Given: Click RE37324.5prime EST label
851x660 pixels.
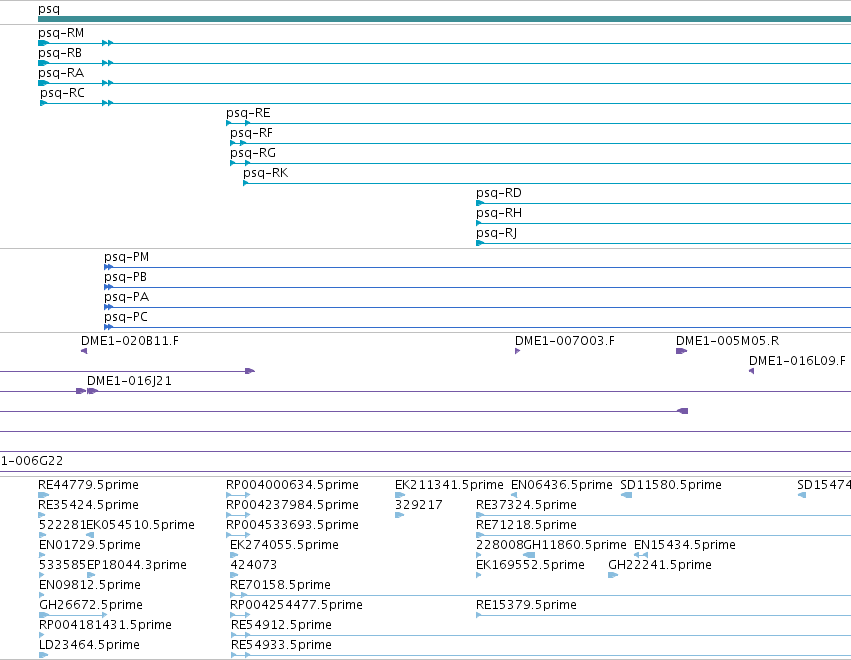Looking at the screenshot, I should [526, 505].
